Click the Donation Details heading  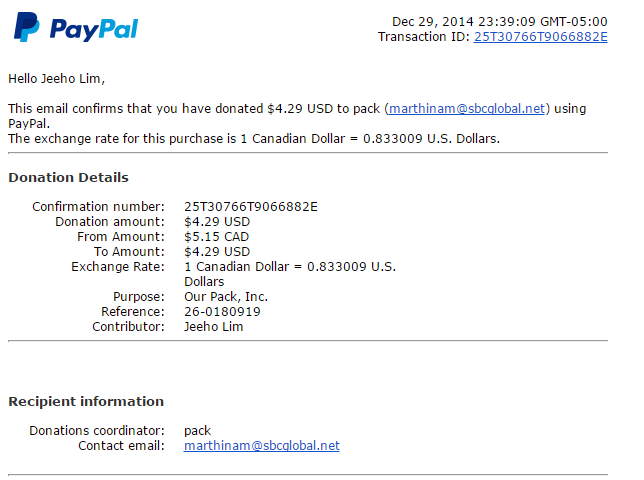tap(69, 177)
